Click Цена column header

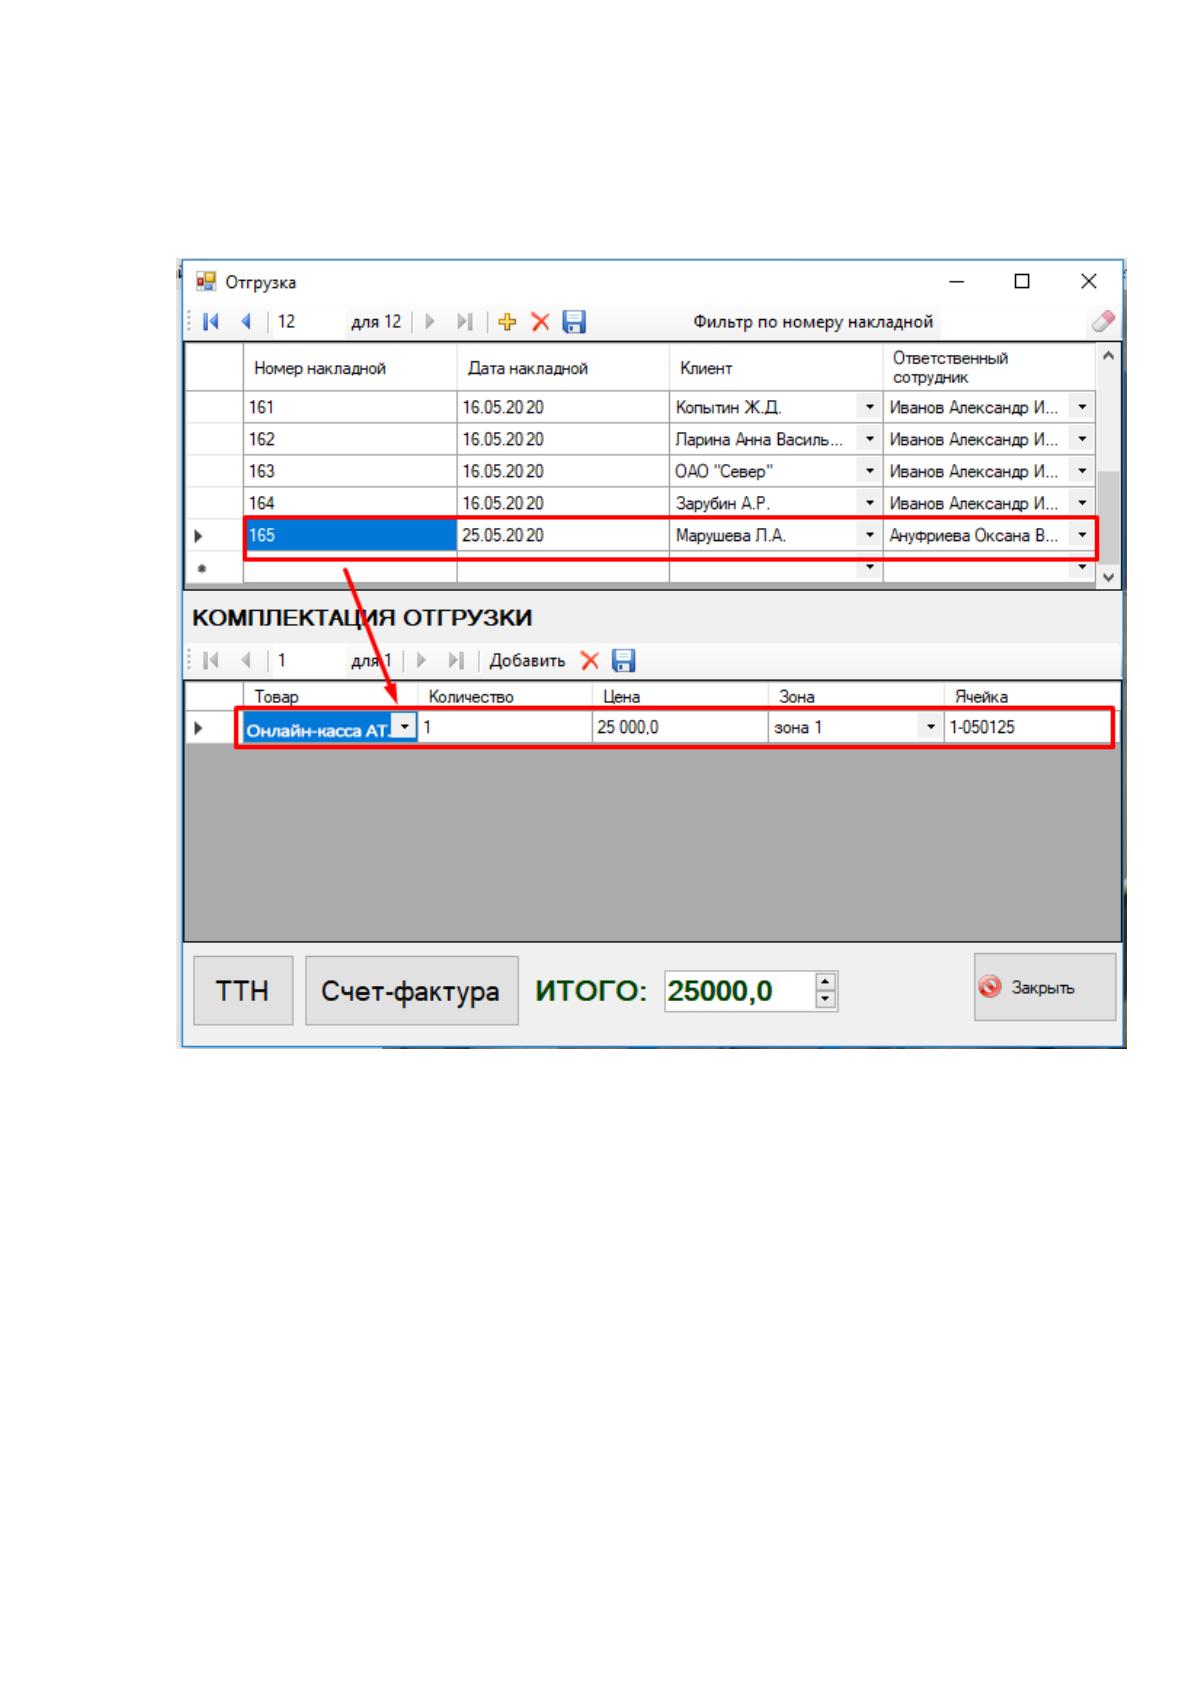[680, 697]
